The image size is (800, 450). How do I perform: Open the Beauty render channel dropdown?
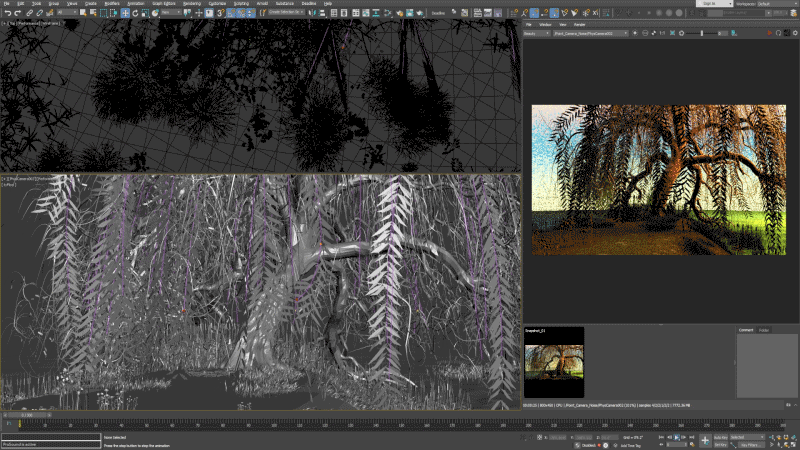pos(538,33)
